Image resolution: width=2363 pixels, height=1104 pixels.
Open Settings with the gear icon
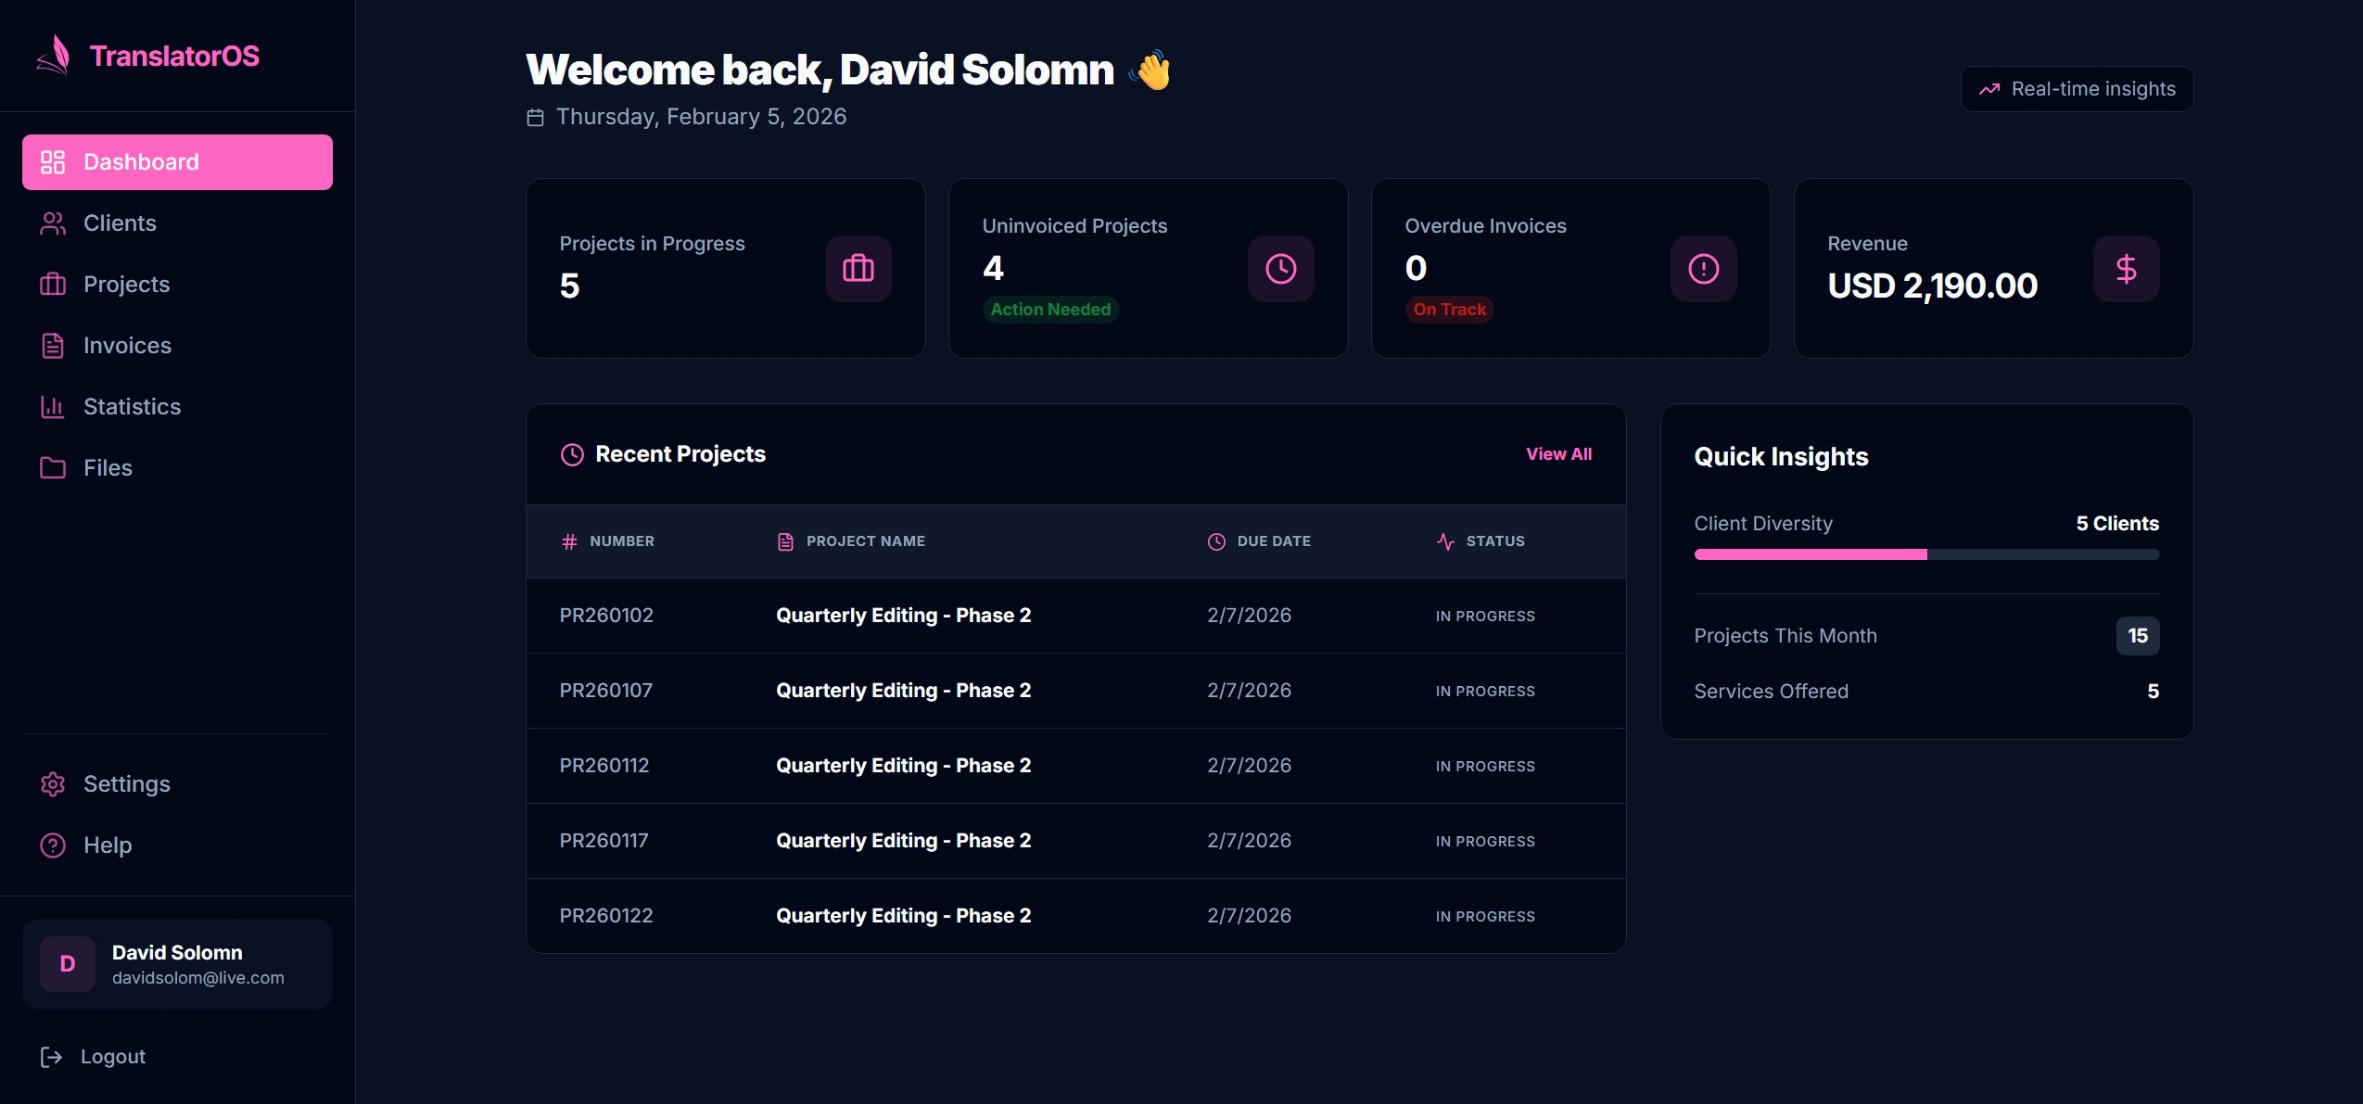[53, 784]
